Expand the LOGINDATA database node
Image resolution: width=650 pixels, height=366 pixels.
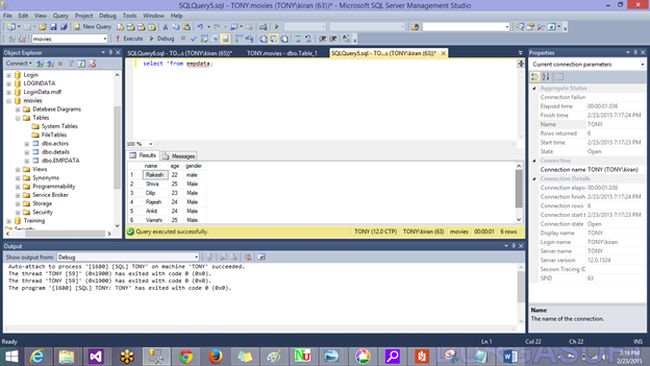pyautogui.click(x=9, y=83)
